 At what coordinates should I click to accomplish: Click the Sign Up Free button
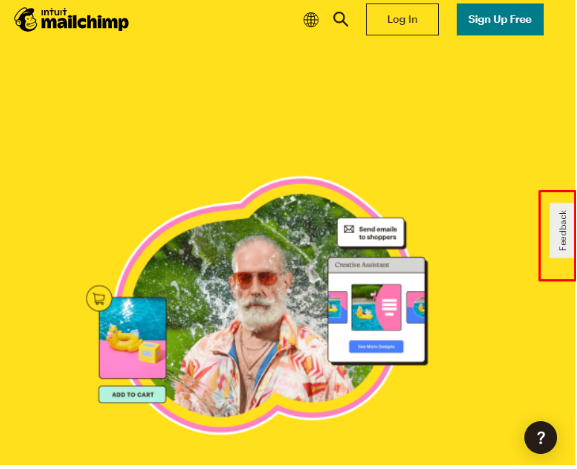coord(500,19)
